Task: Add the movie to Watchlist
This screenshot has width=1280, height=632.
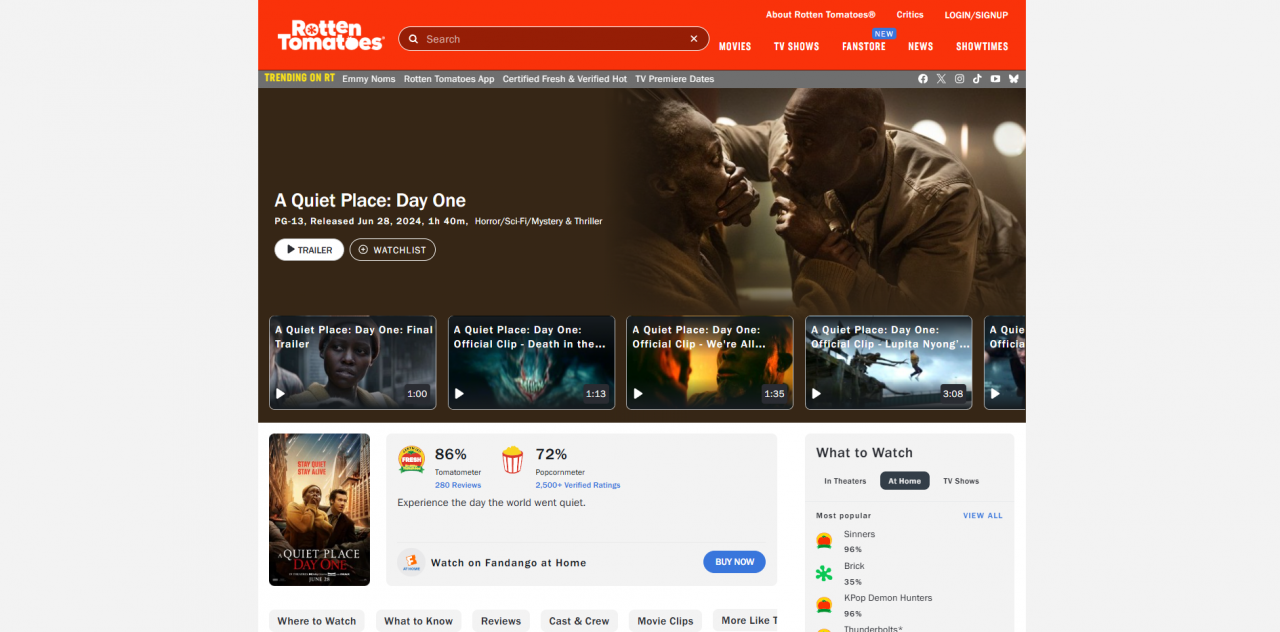Action: coord(392,250)
